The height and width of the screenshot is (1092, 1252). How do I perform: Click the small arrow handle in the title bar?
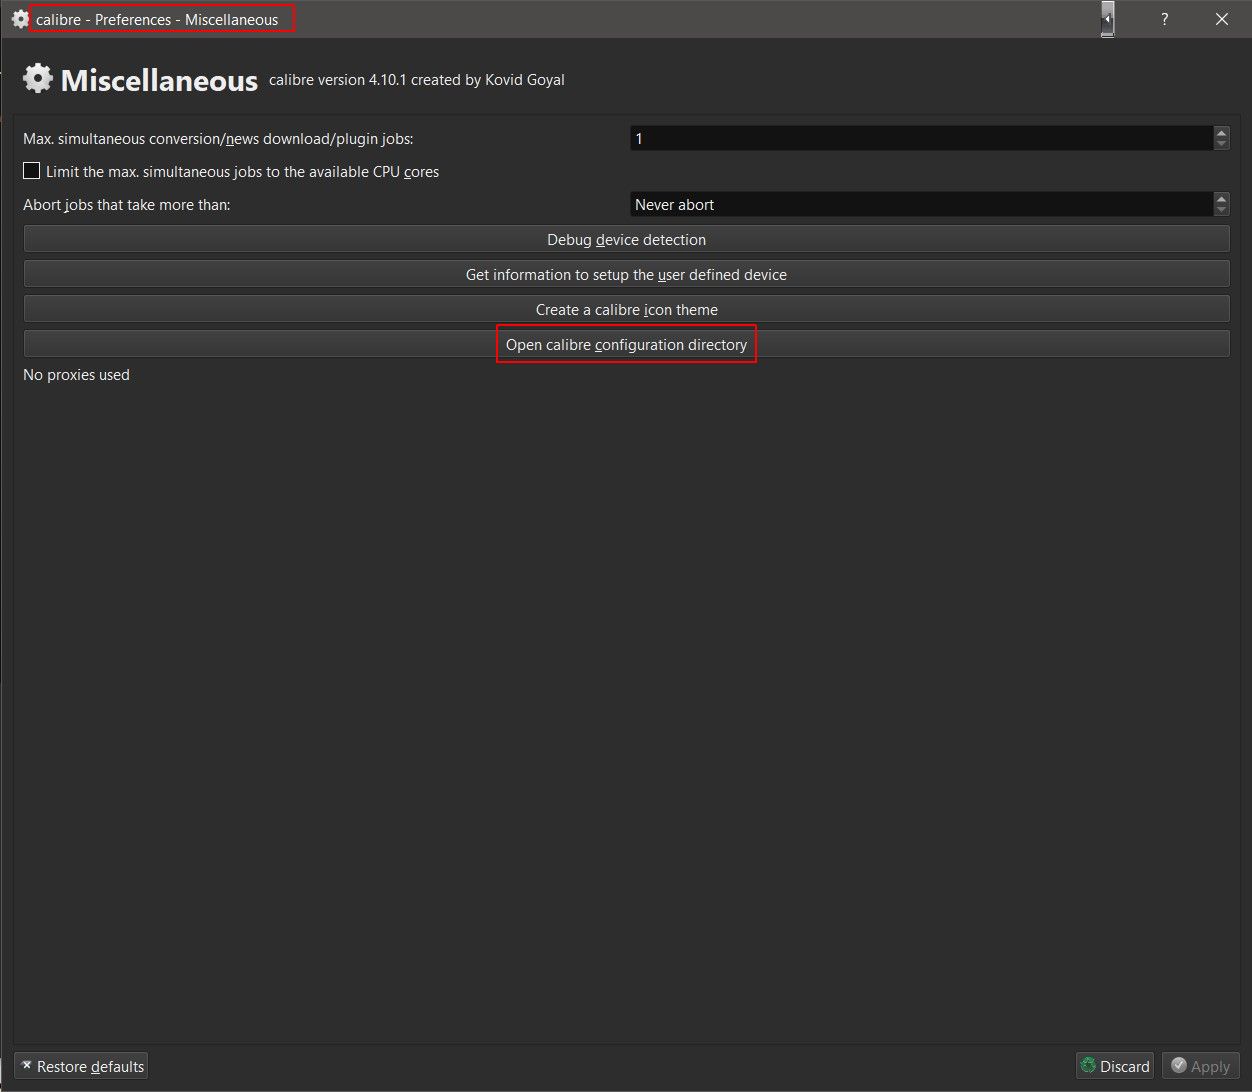tap(1108, 19)
